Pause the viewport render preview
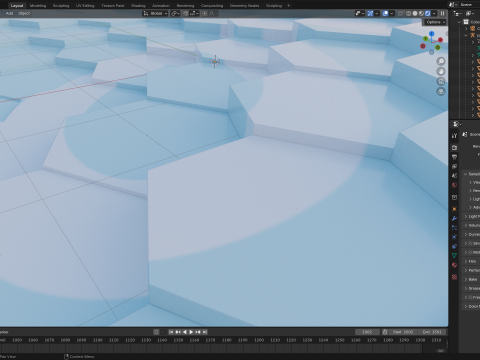The image size is (480, 360). pos(442,13)
